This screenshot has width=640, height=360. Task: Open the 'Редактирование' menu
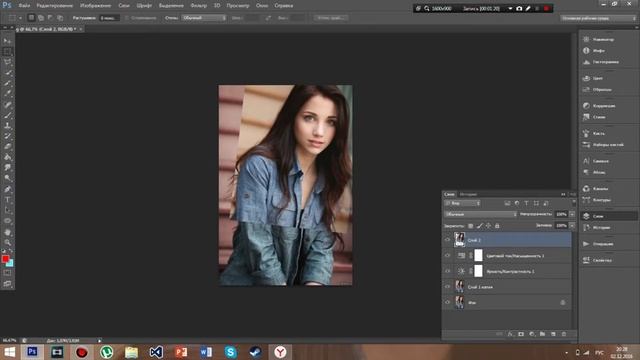click(55, 6)
